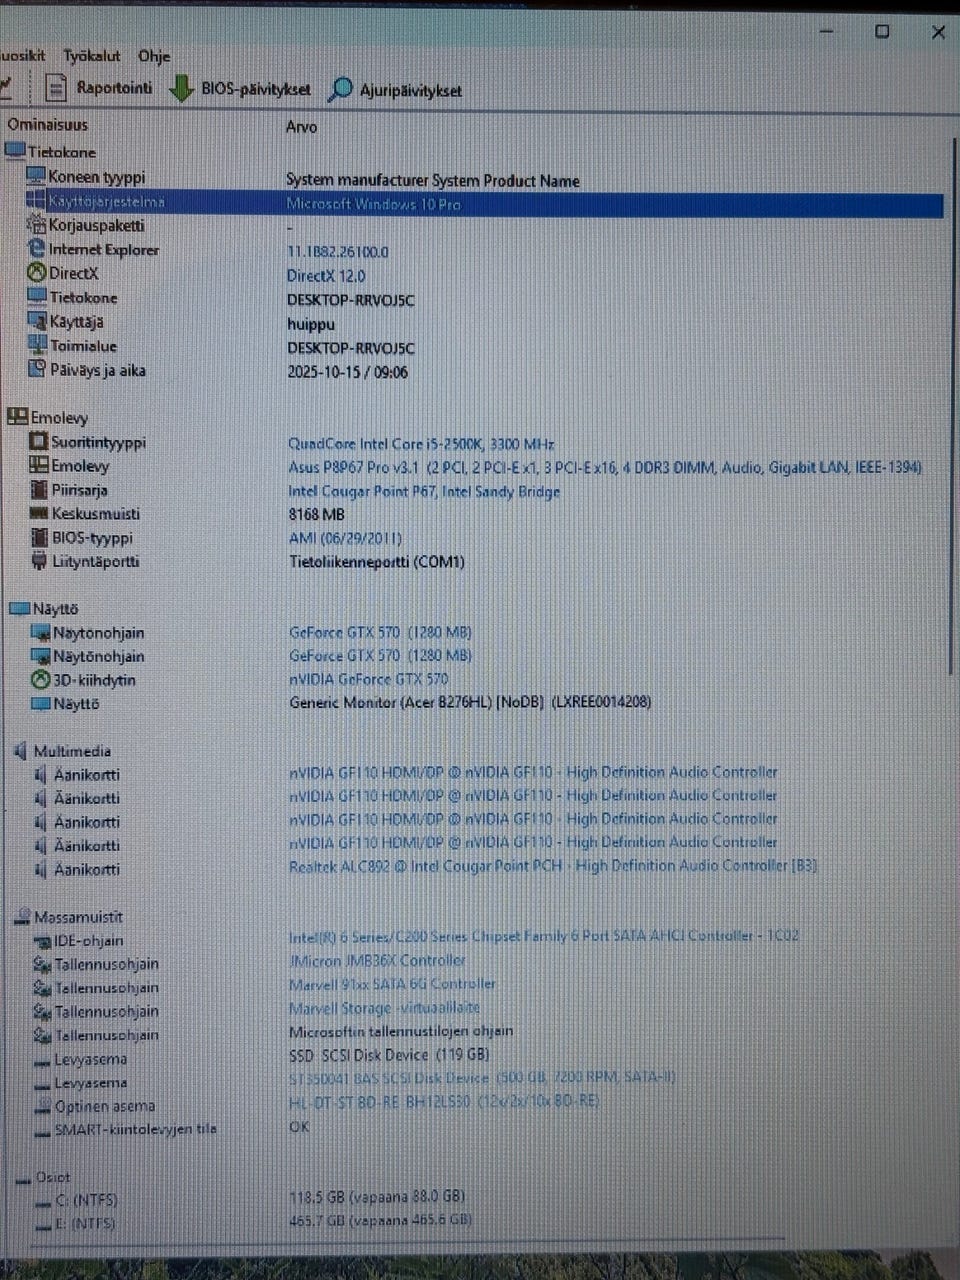The image size is (960, 1280).
Task: Click the Arvo column header
Action: click(x=301, y=127)
